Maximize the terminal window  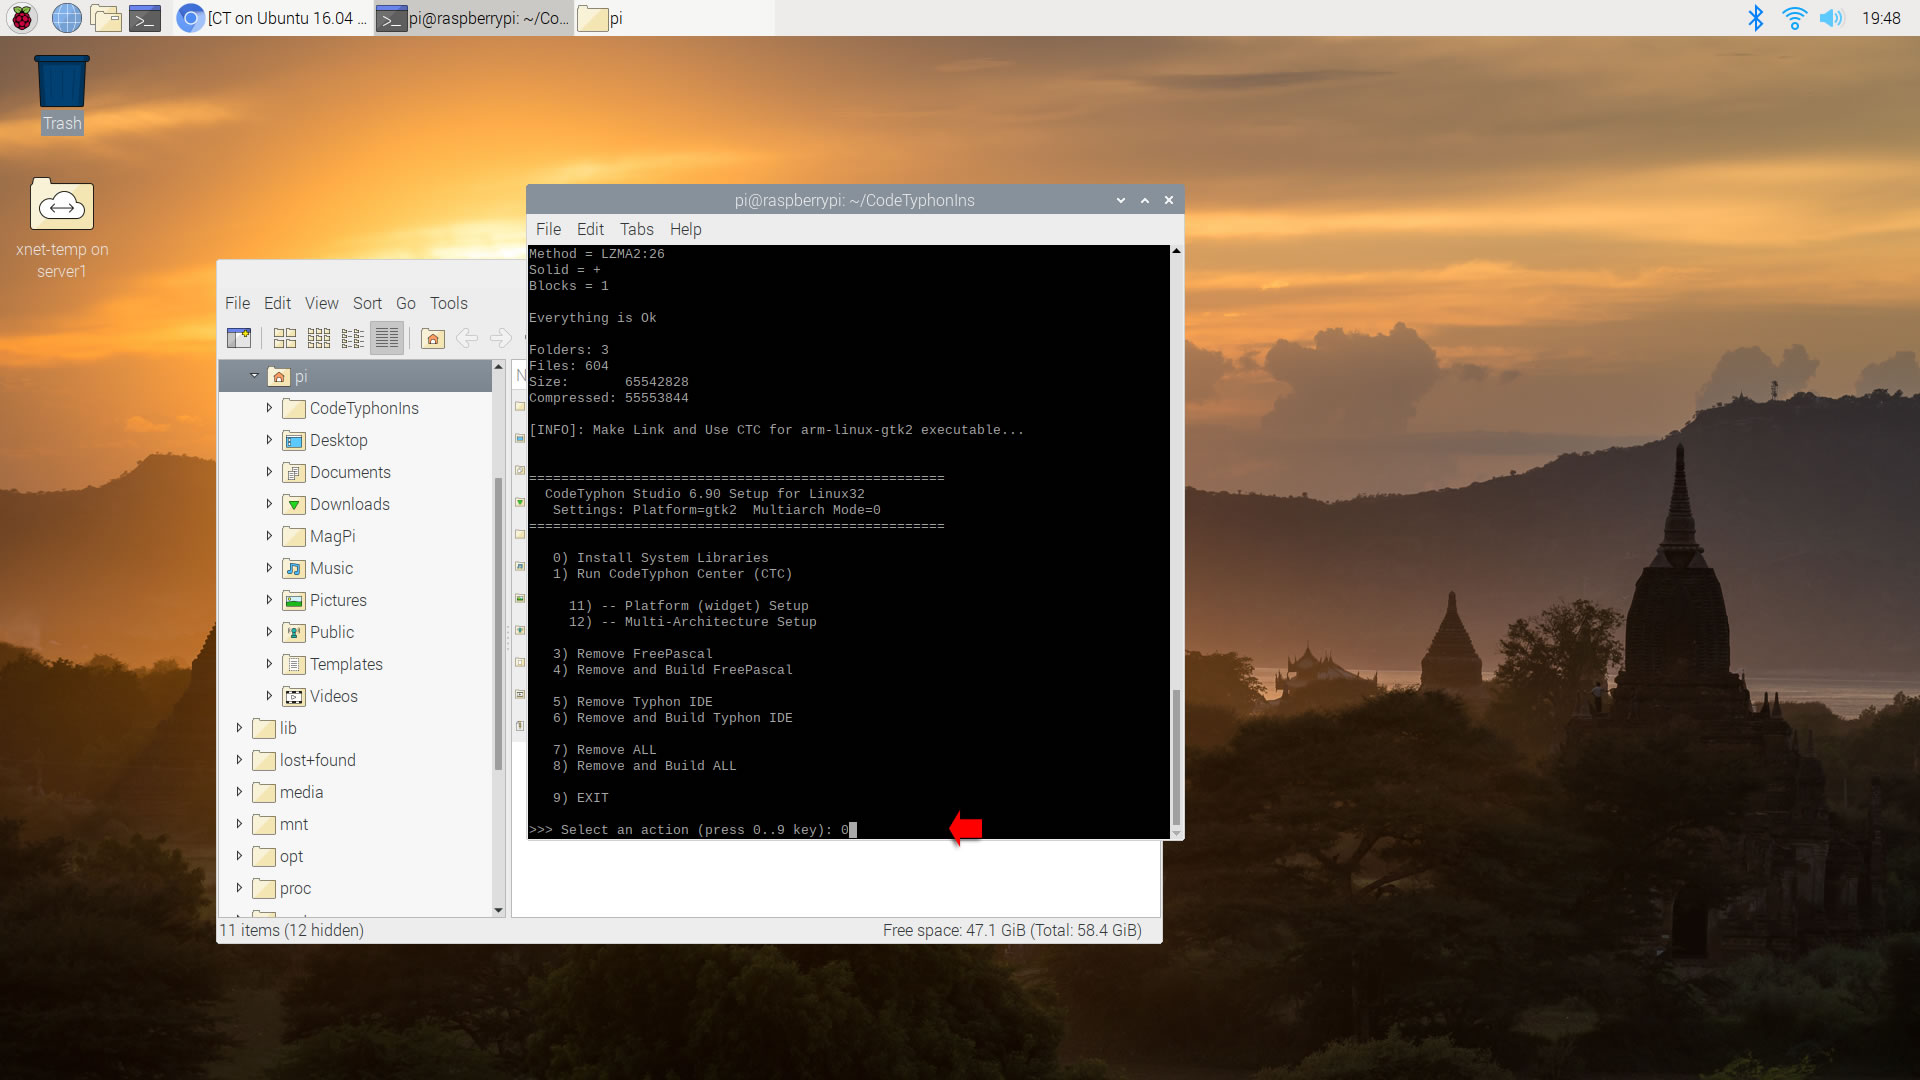point(1145,200)
